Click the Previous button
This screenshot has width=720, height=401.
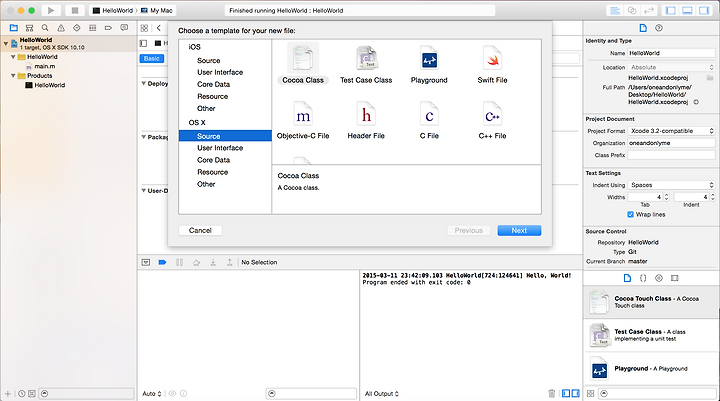[468, 231]
